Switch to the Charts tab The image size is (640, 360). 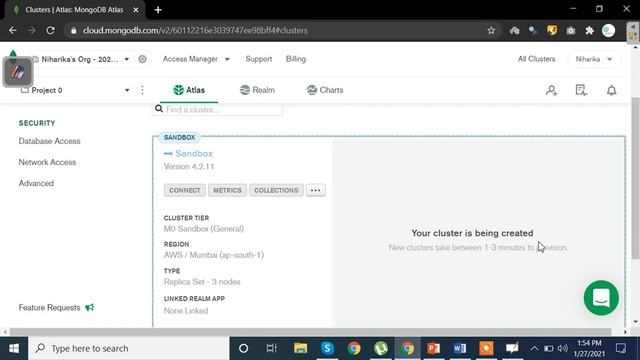pyautogui.click(x=325, y=90)
